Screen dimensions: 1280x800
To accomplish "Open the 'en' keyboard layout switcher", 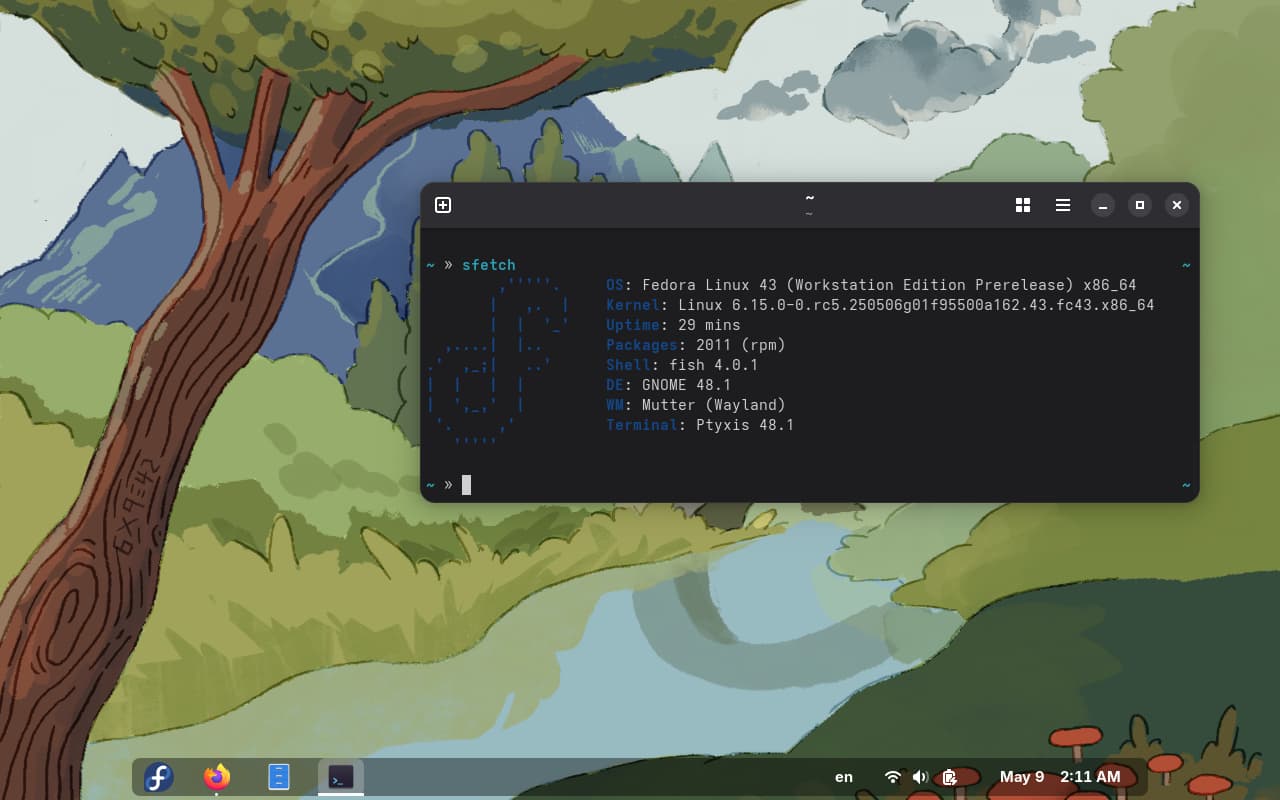I will (x=844, y=777).
